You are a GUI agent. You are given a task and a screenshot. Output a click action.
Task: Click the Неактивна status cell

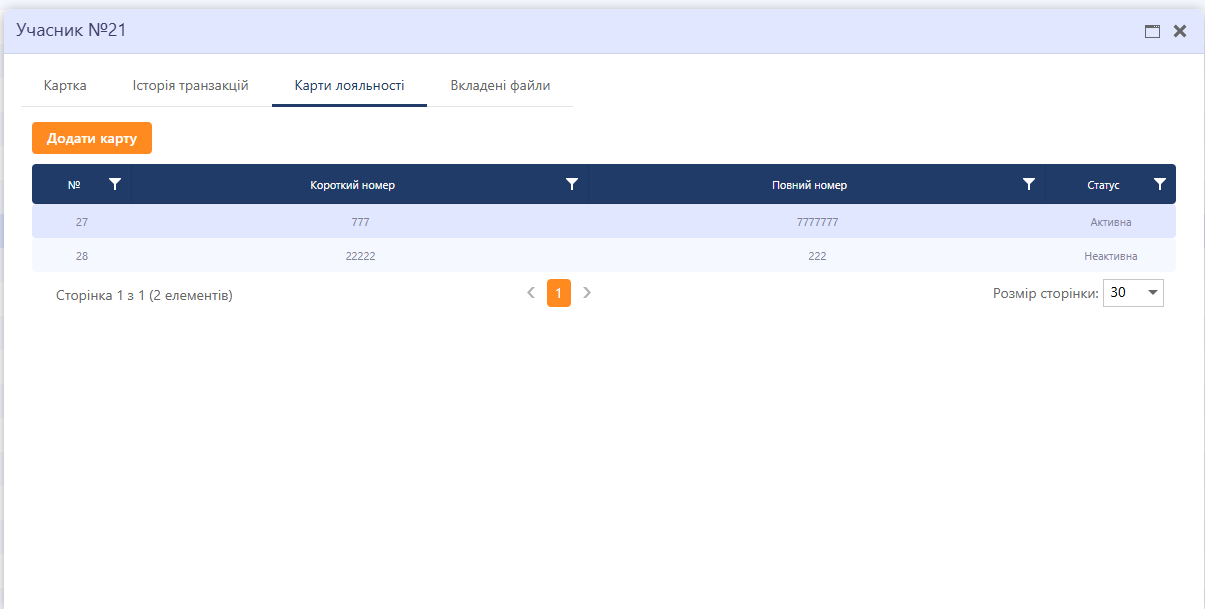pos(1110,256)
